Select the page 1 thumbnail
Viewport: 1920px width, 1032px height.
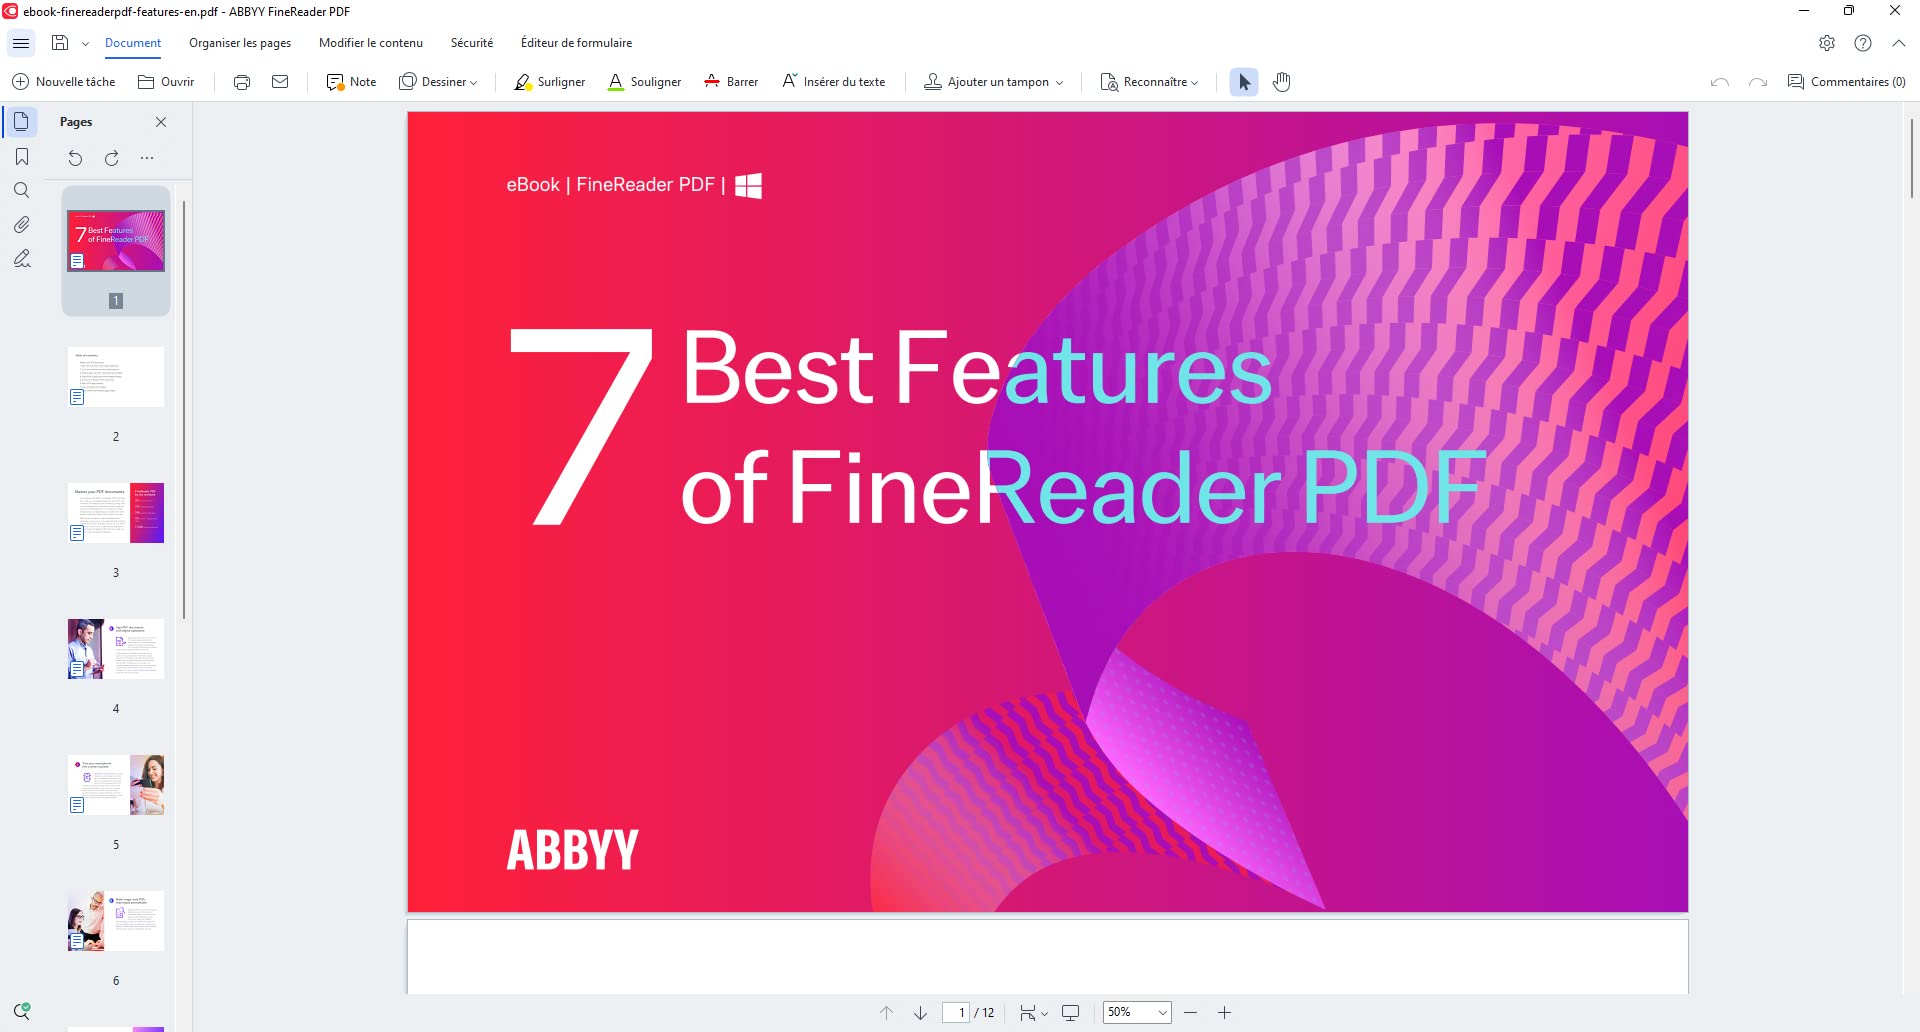[x=116, y=241]
